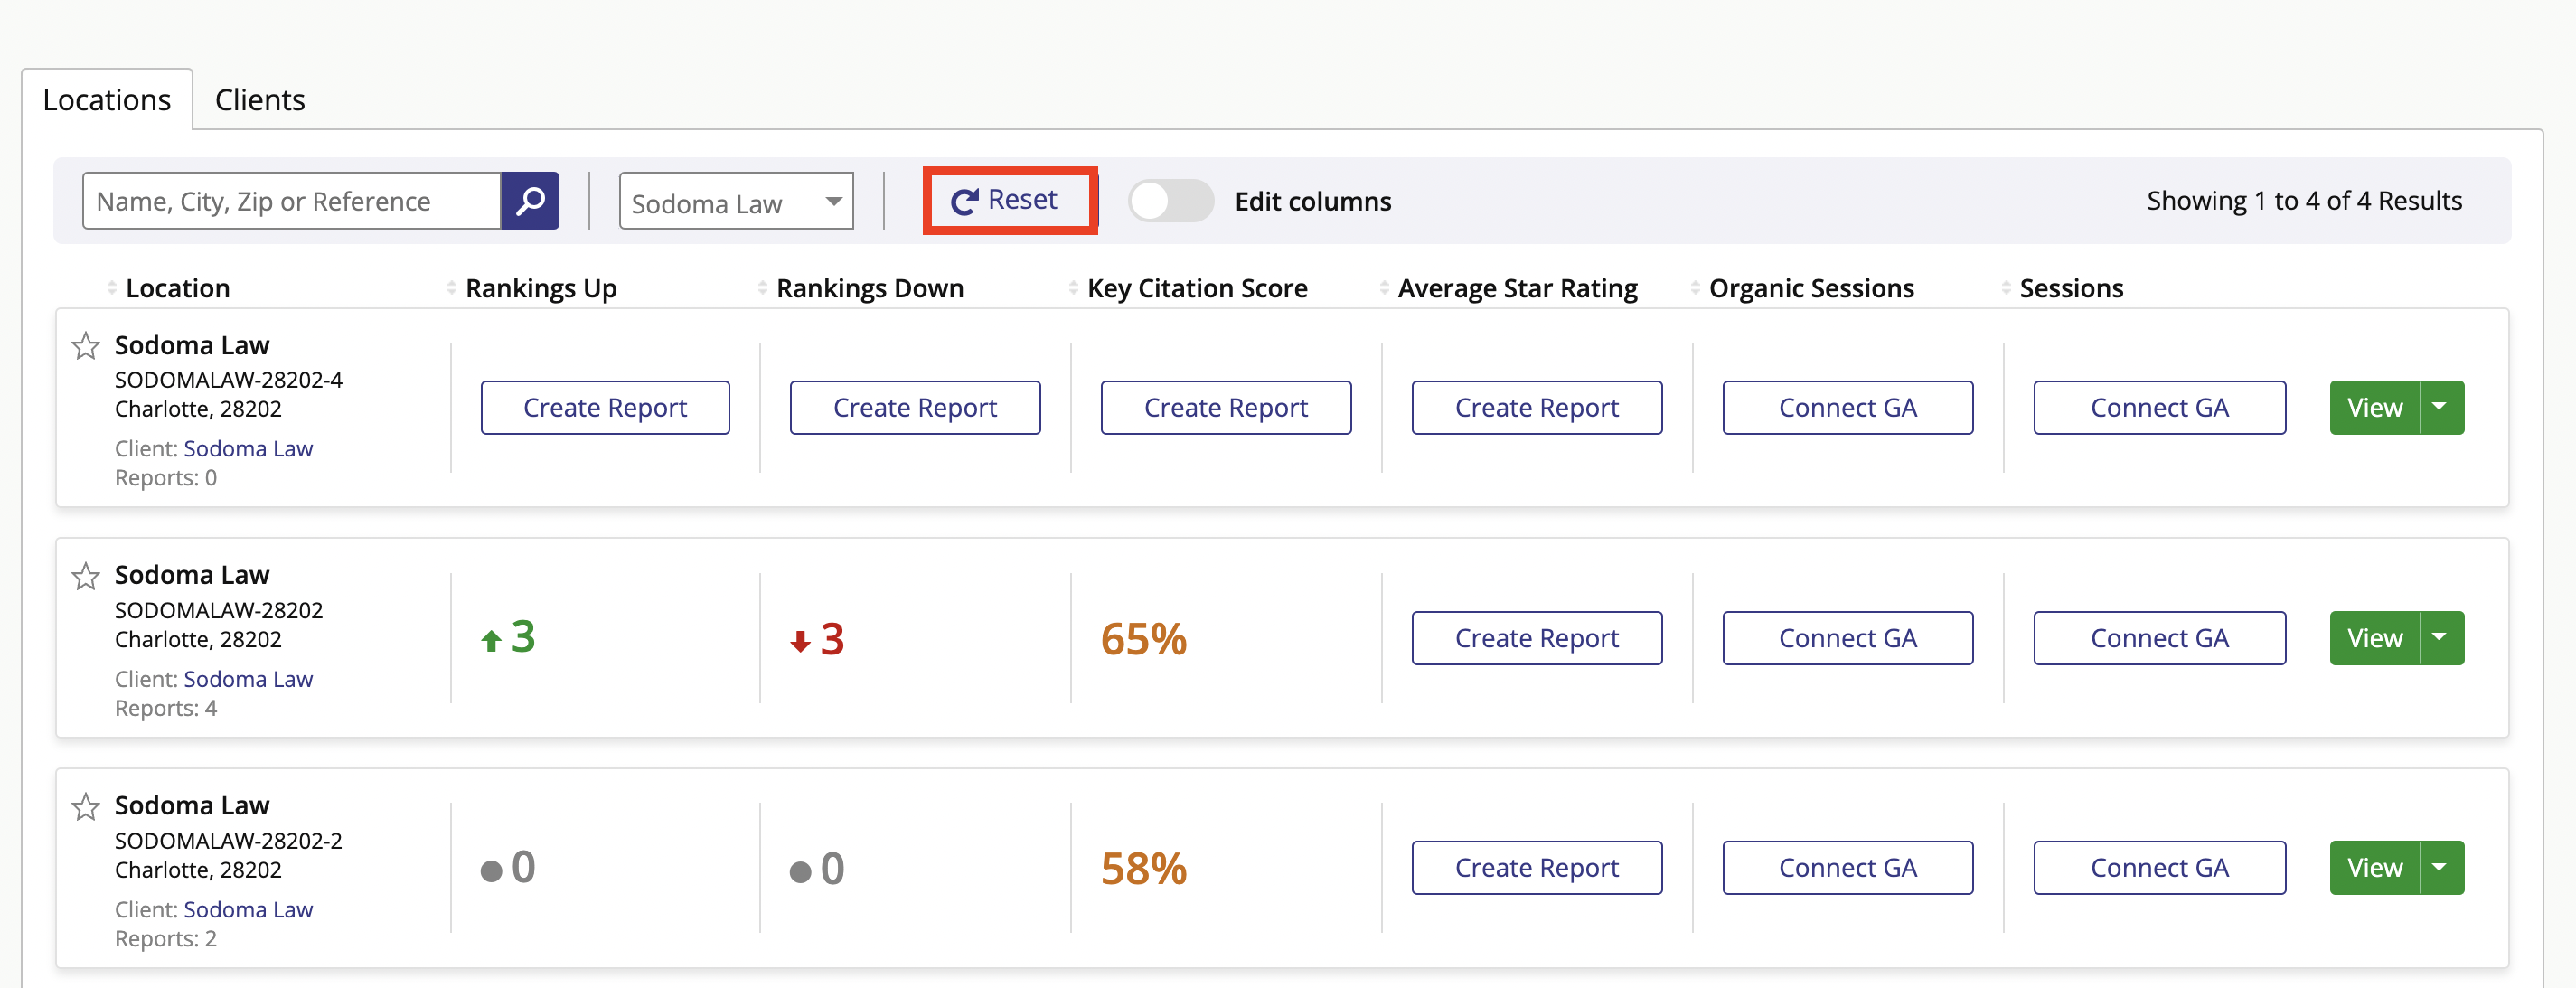Favorite the star for SODOMALAW-28202-2 location
This screenshot has height=988, width=2576.
pyautogui.click(x=86, y=806)
